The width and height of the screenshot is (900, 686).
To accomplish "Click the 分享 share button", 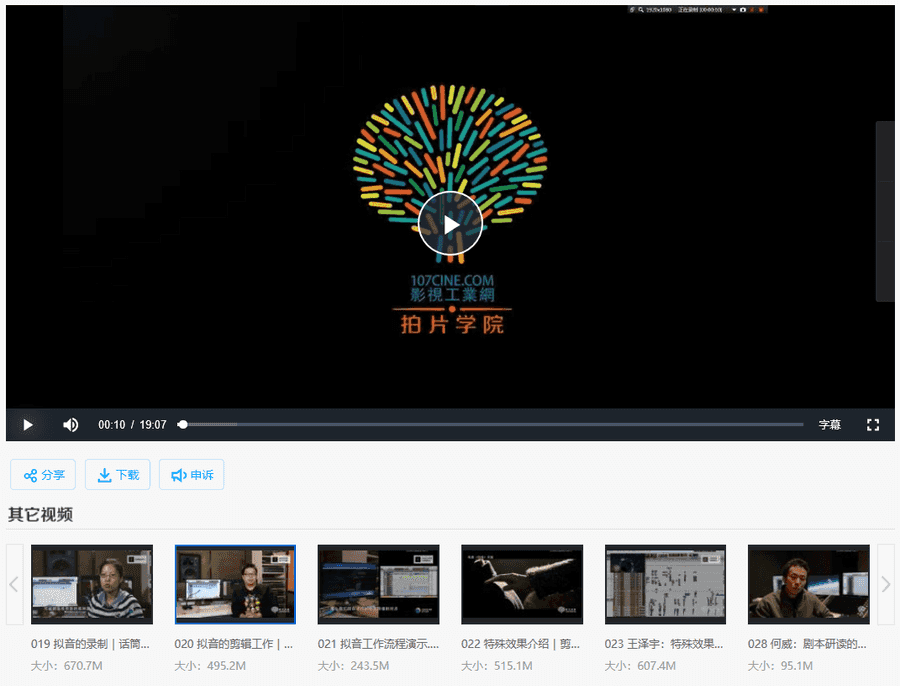I will click(x=43, y=475).
